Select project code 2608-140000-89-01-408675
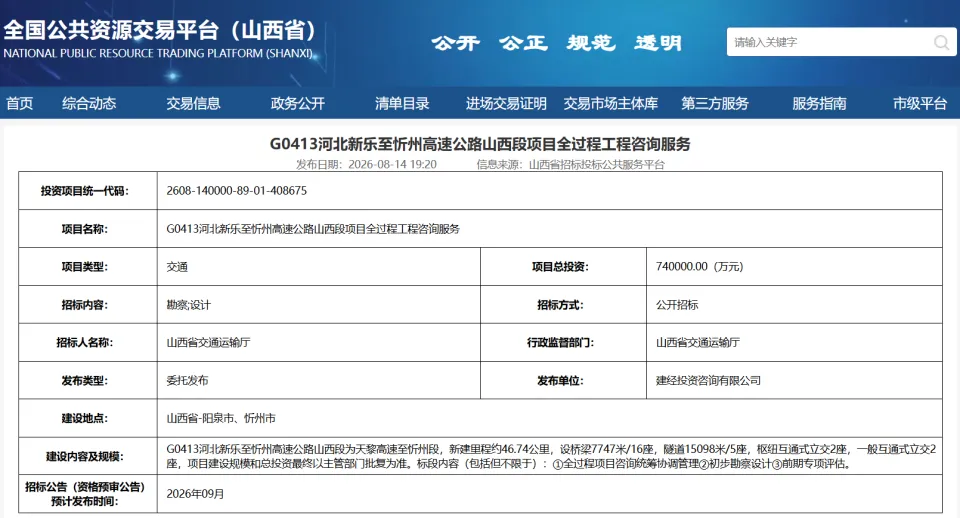This screenshot has height=518, width=960. 236,190
